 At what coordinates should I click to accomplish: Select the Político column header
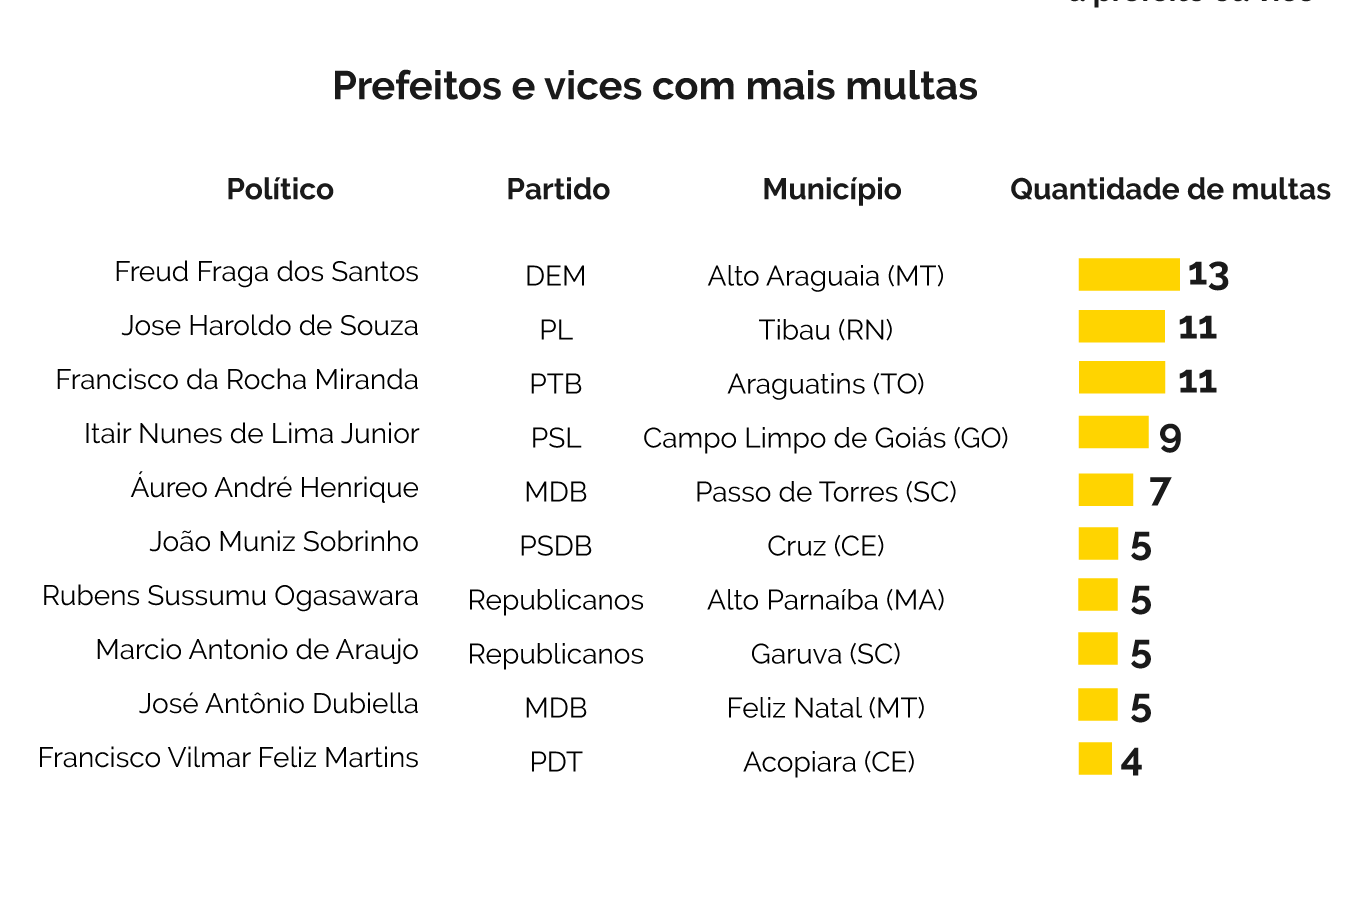pos(280,189)
